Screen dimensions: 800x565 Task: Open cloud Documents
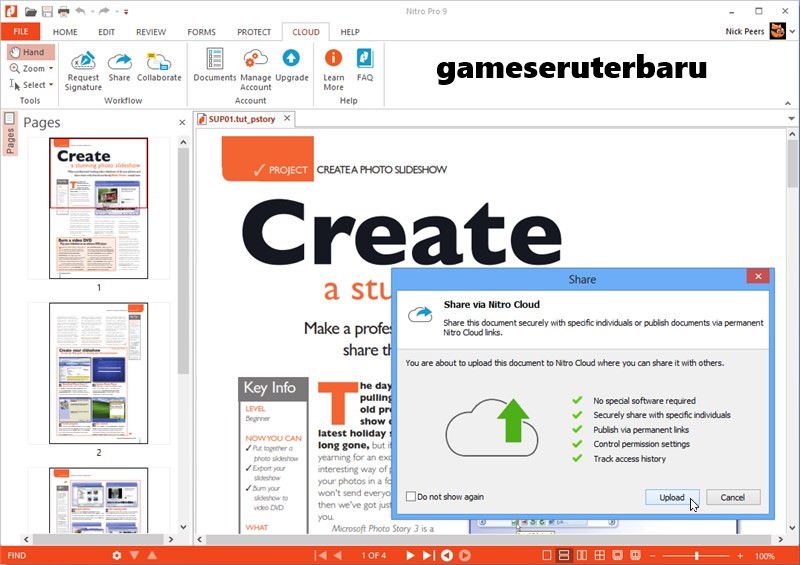[x=214, y=65]
